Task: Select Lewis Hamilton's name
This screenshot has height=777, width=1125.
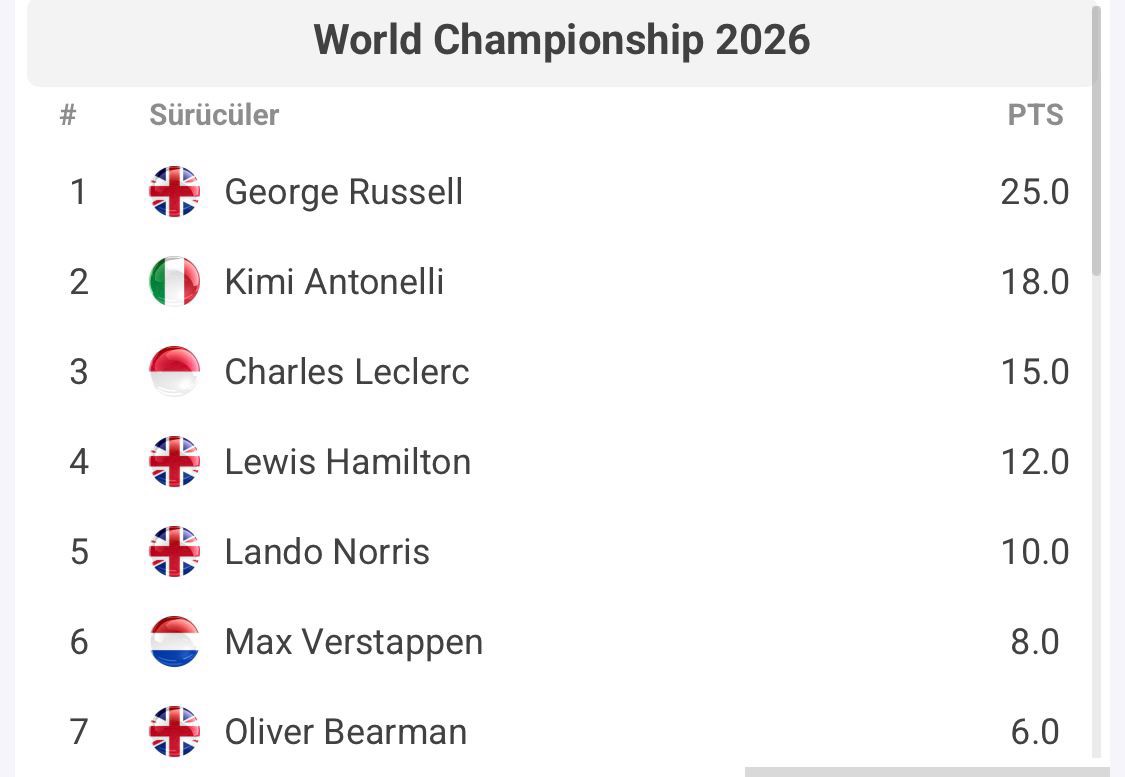Action: coord(347,461)
